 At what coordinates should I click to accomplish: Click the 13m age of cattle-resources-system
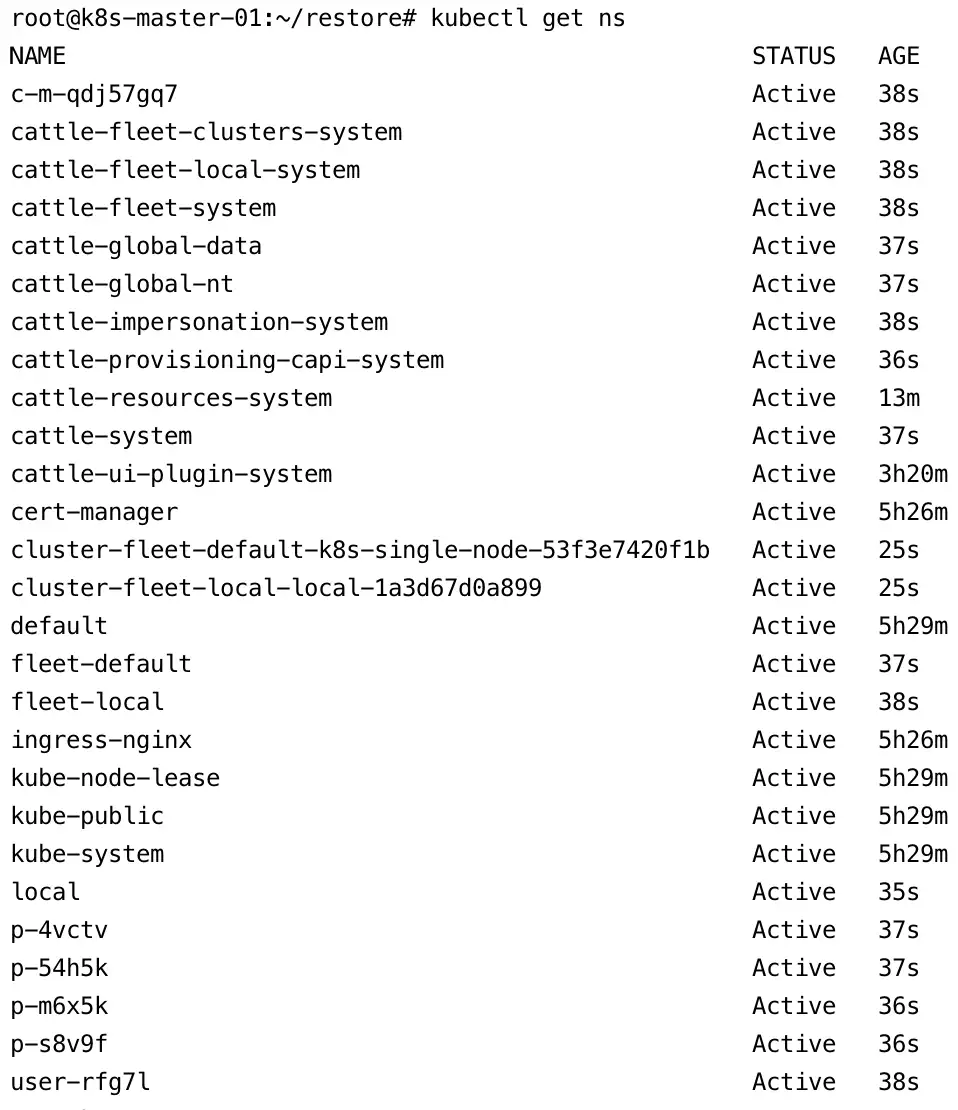[898, 398]
